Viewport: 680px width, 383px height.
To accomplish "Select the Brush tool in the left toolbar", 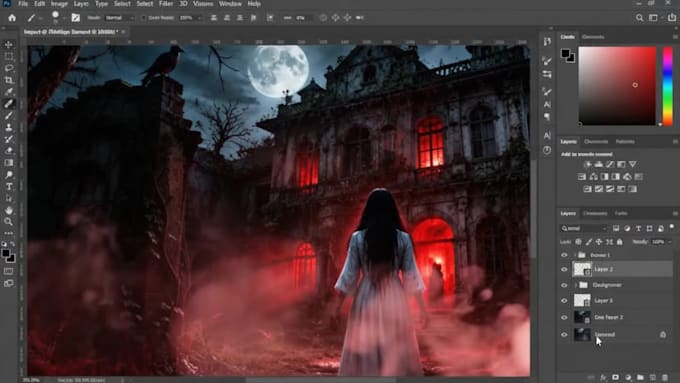I will pyautogui.click(x=9, y=115).
